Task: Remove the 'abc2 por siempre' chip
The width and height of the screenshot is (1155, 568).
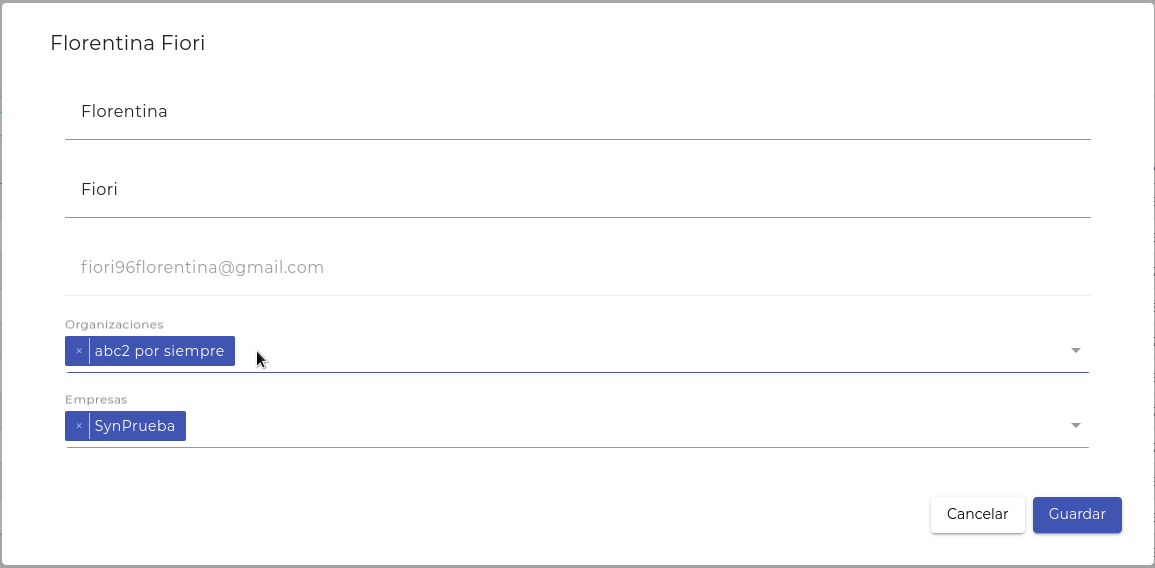Action: pyautogui.click(x=79, y=351)
